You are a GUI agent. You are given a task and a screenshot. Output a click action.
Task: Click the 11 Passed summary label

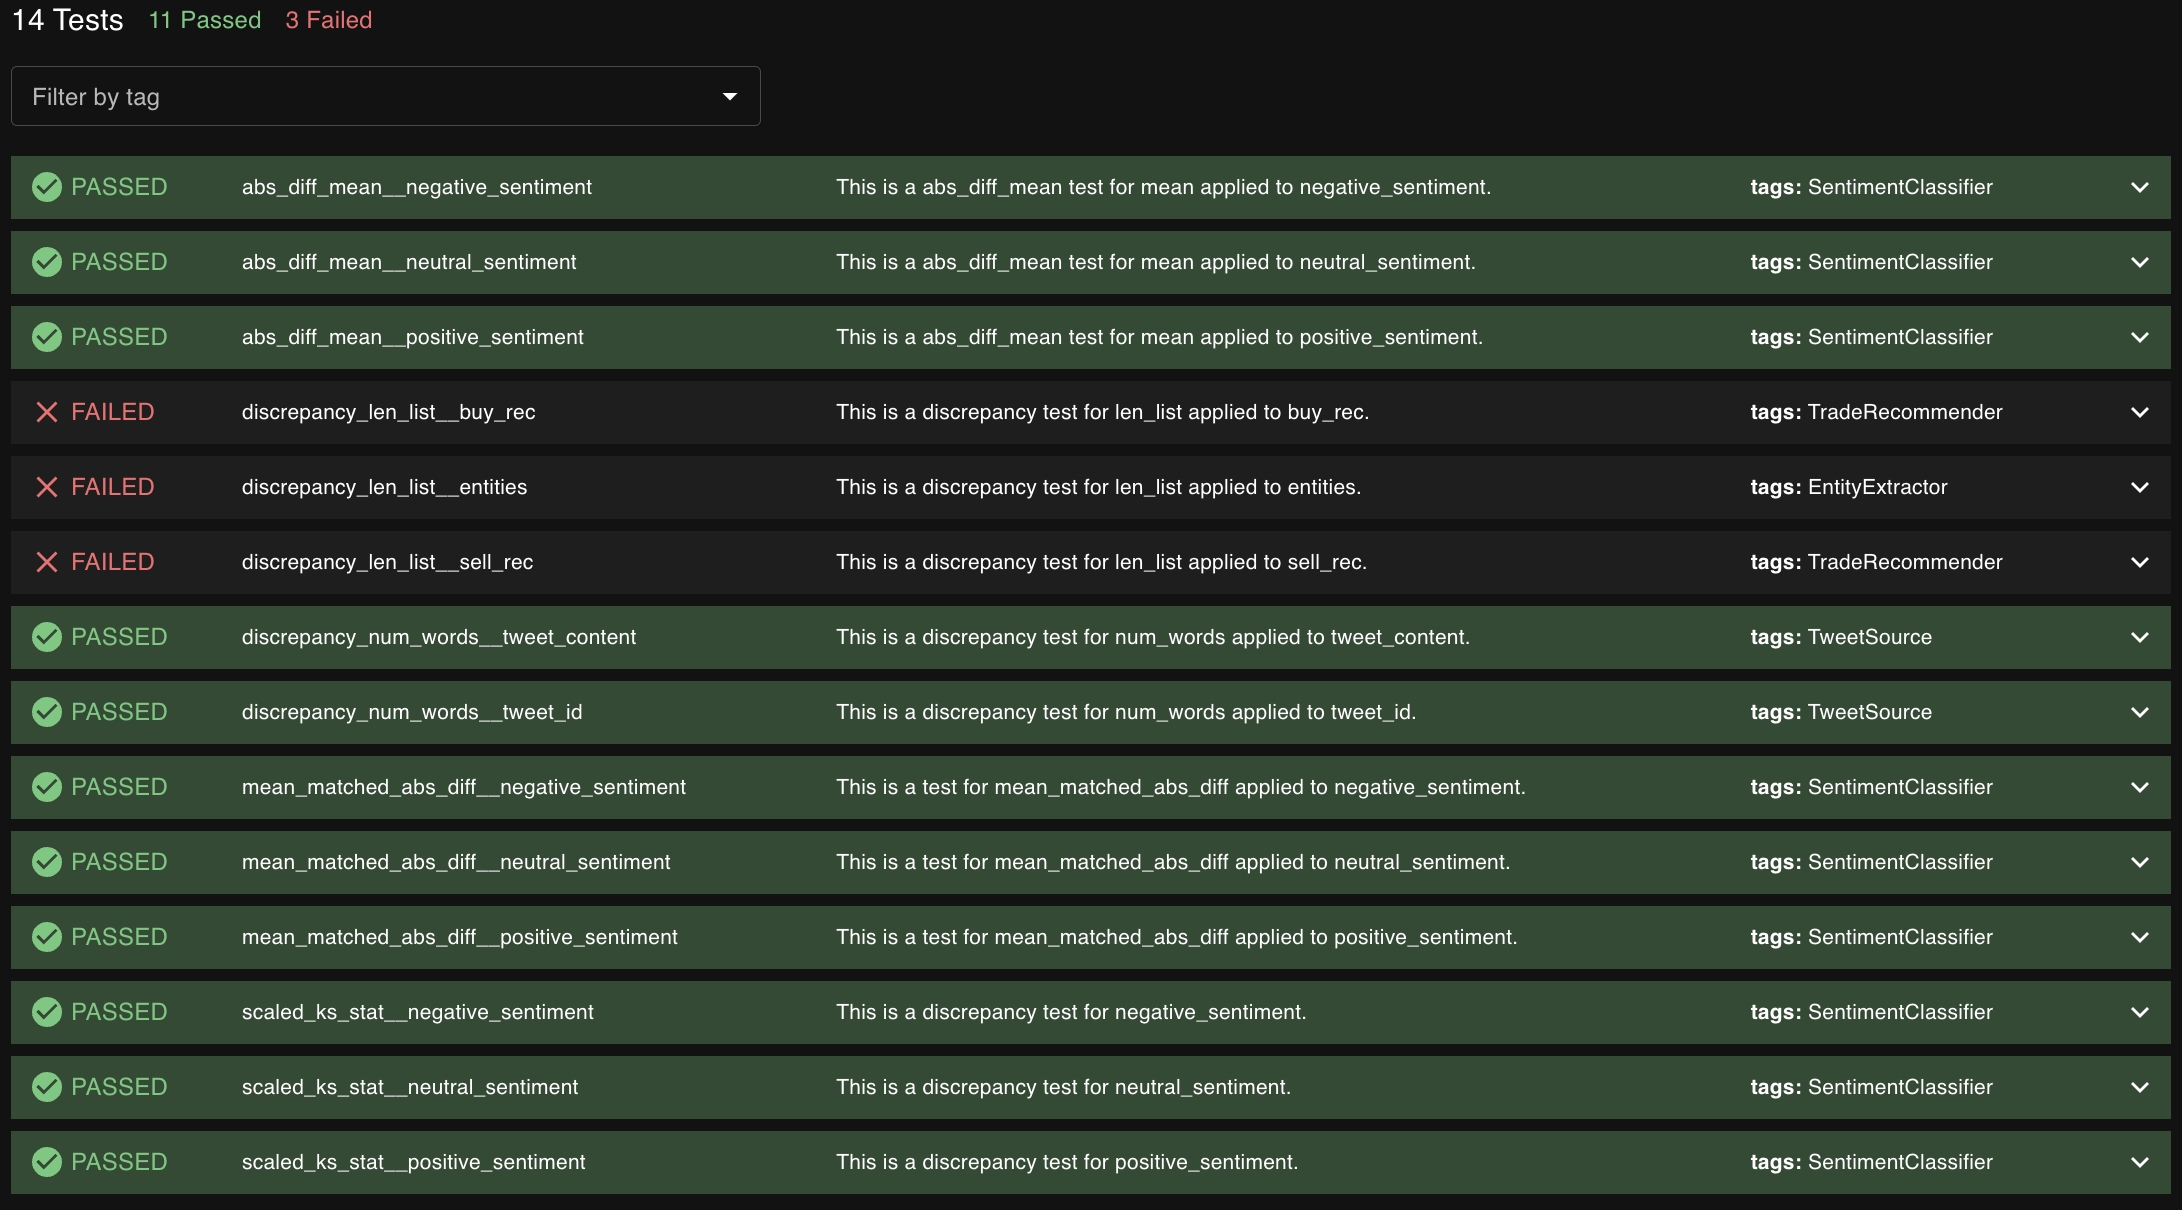[x=204, y=20]
